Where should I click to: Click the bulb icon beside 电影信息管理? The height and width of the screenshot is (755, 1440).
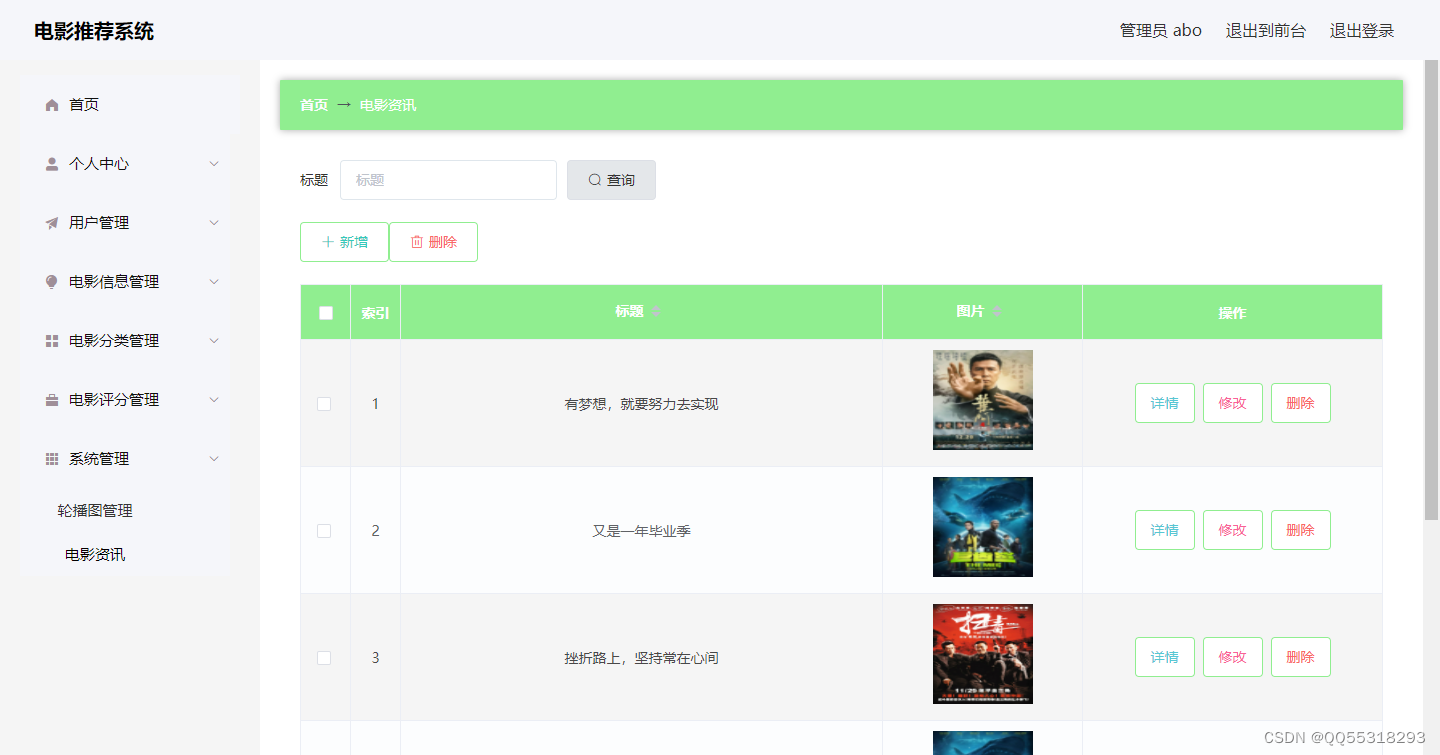52,282
